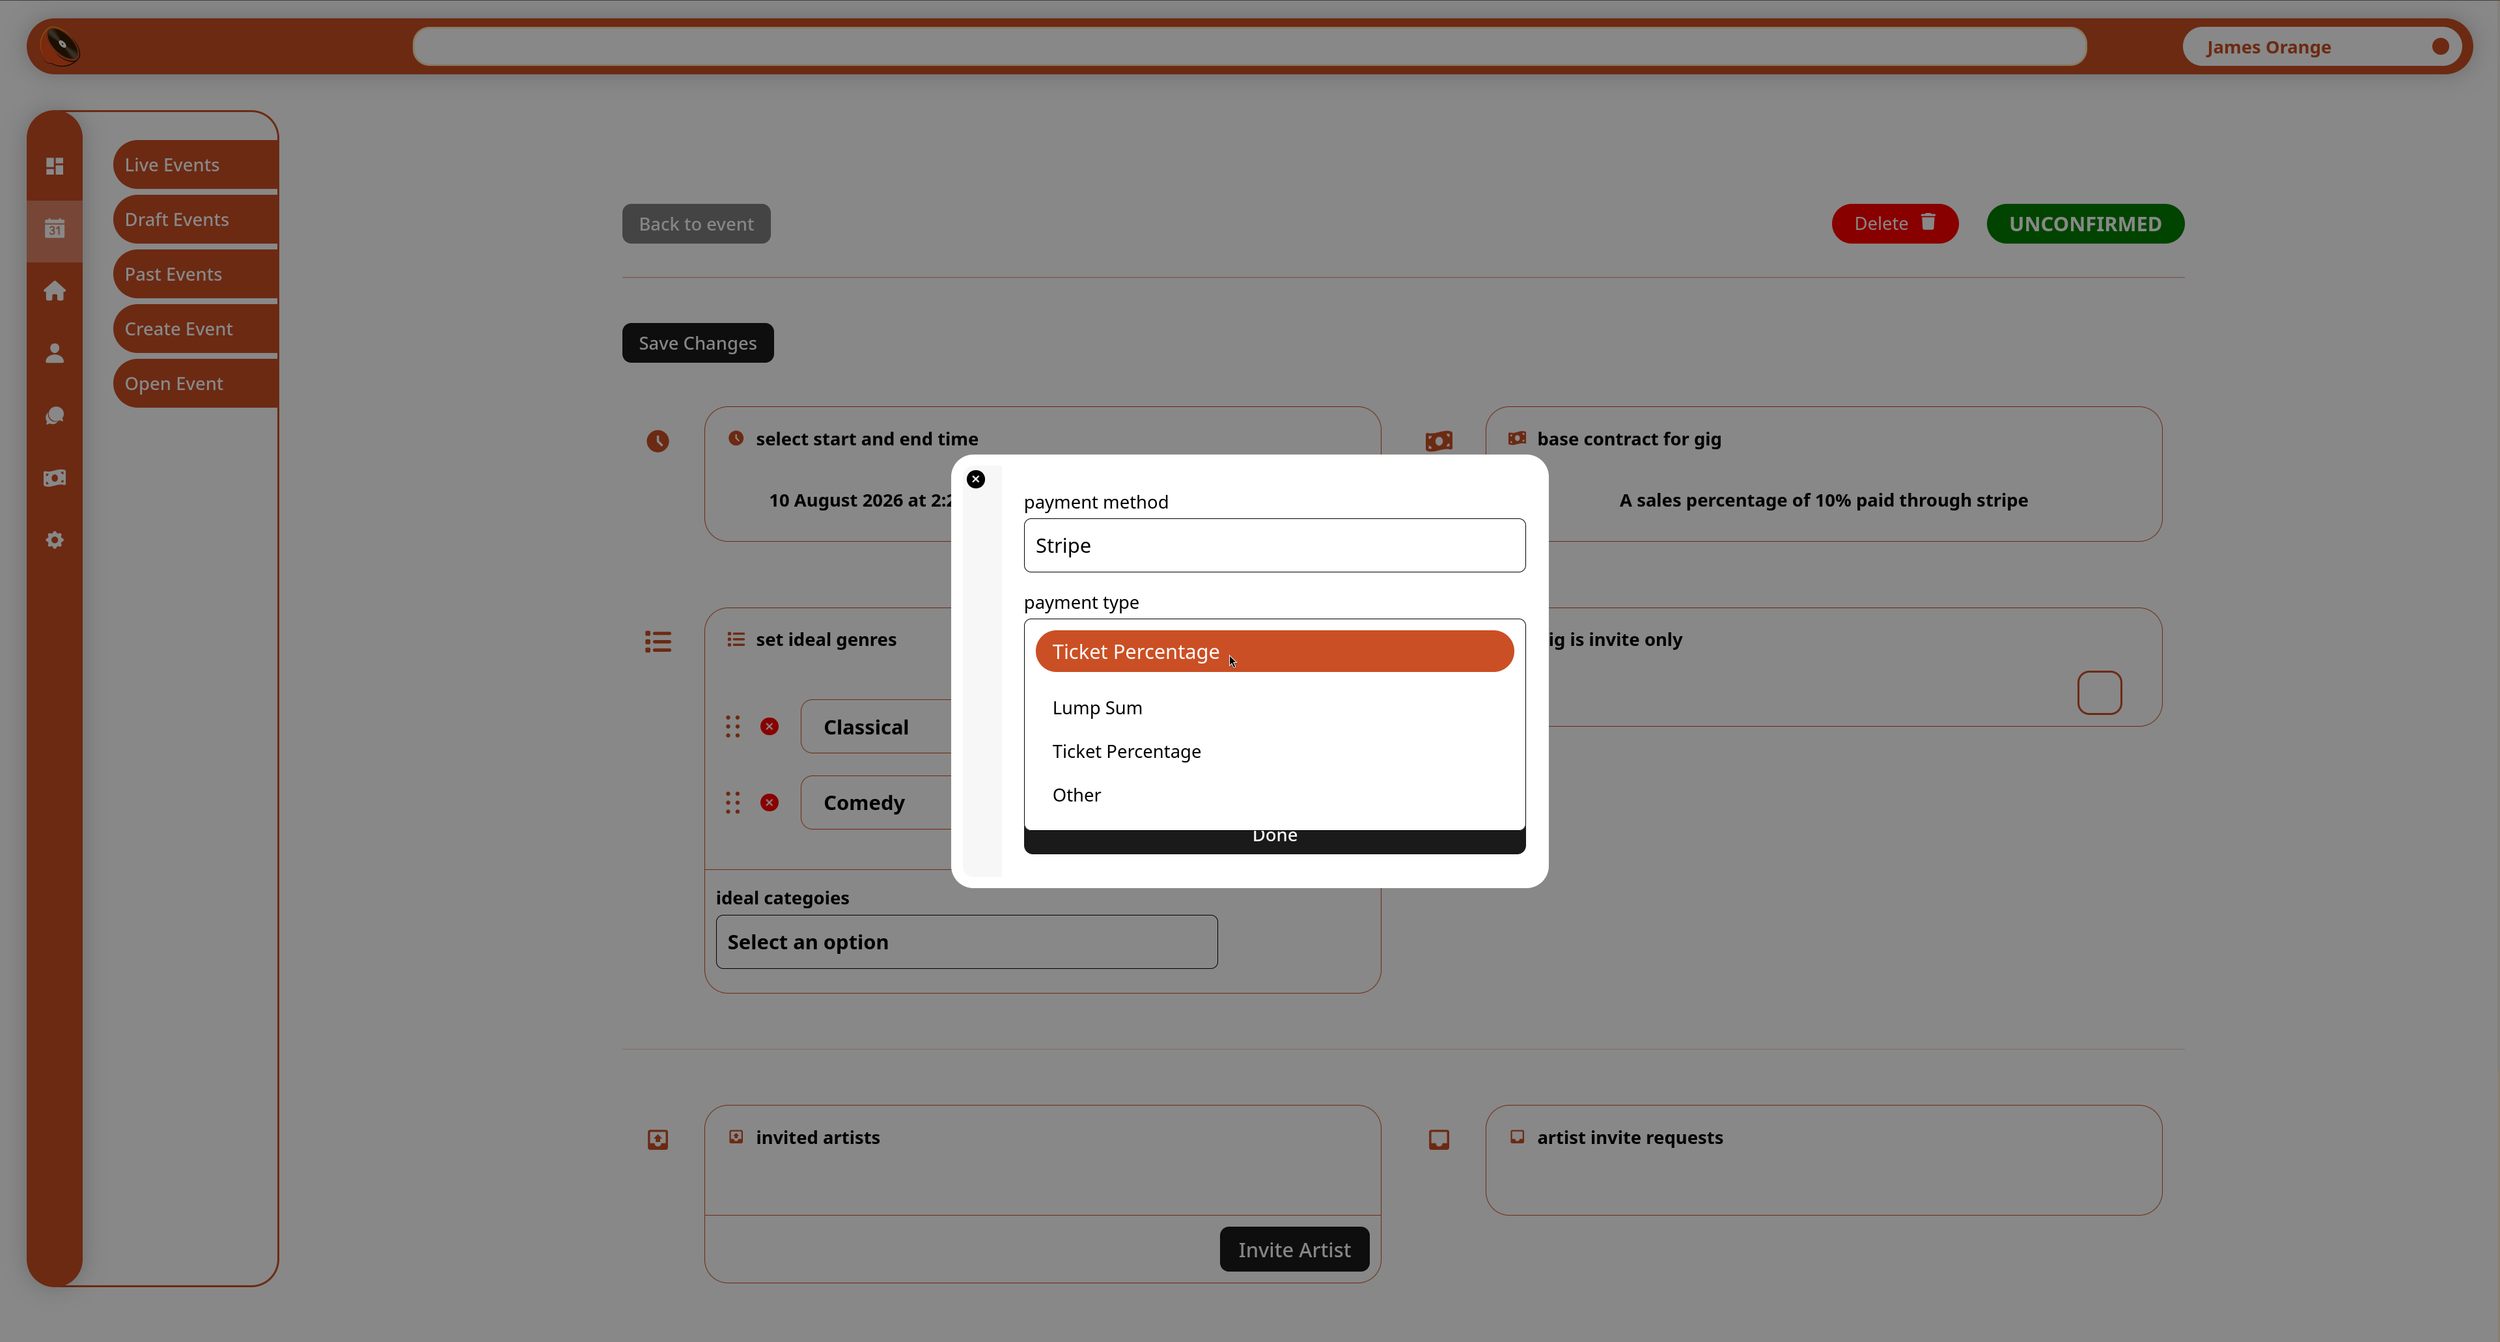The image size is (2500, 1342).
Task: Open the ideal categories Select an option dropdown
Action: (x=966, y=942)
